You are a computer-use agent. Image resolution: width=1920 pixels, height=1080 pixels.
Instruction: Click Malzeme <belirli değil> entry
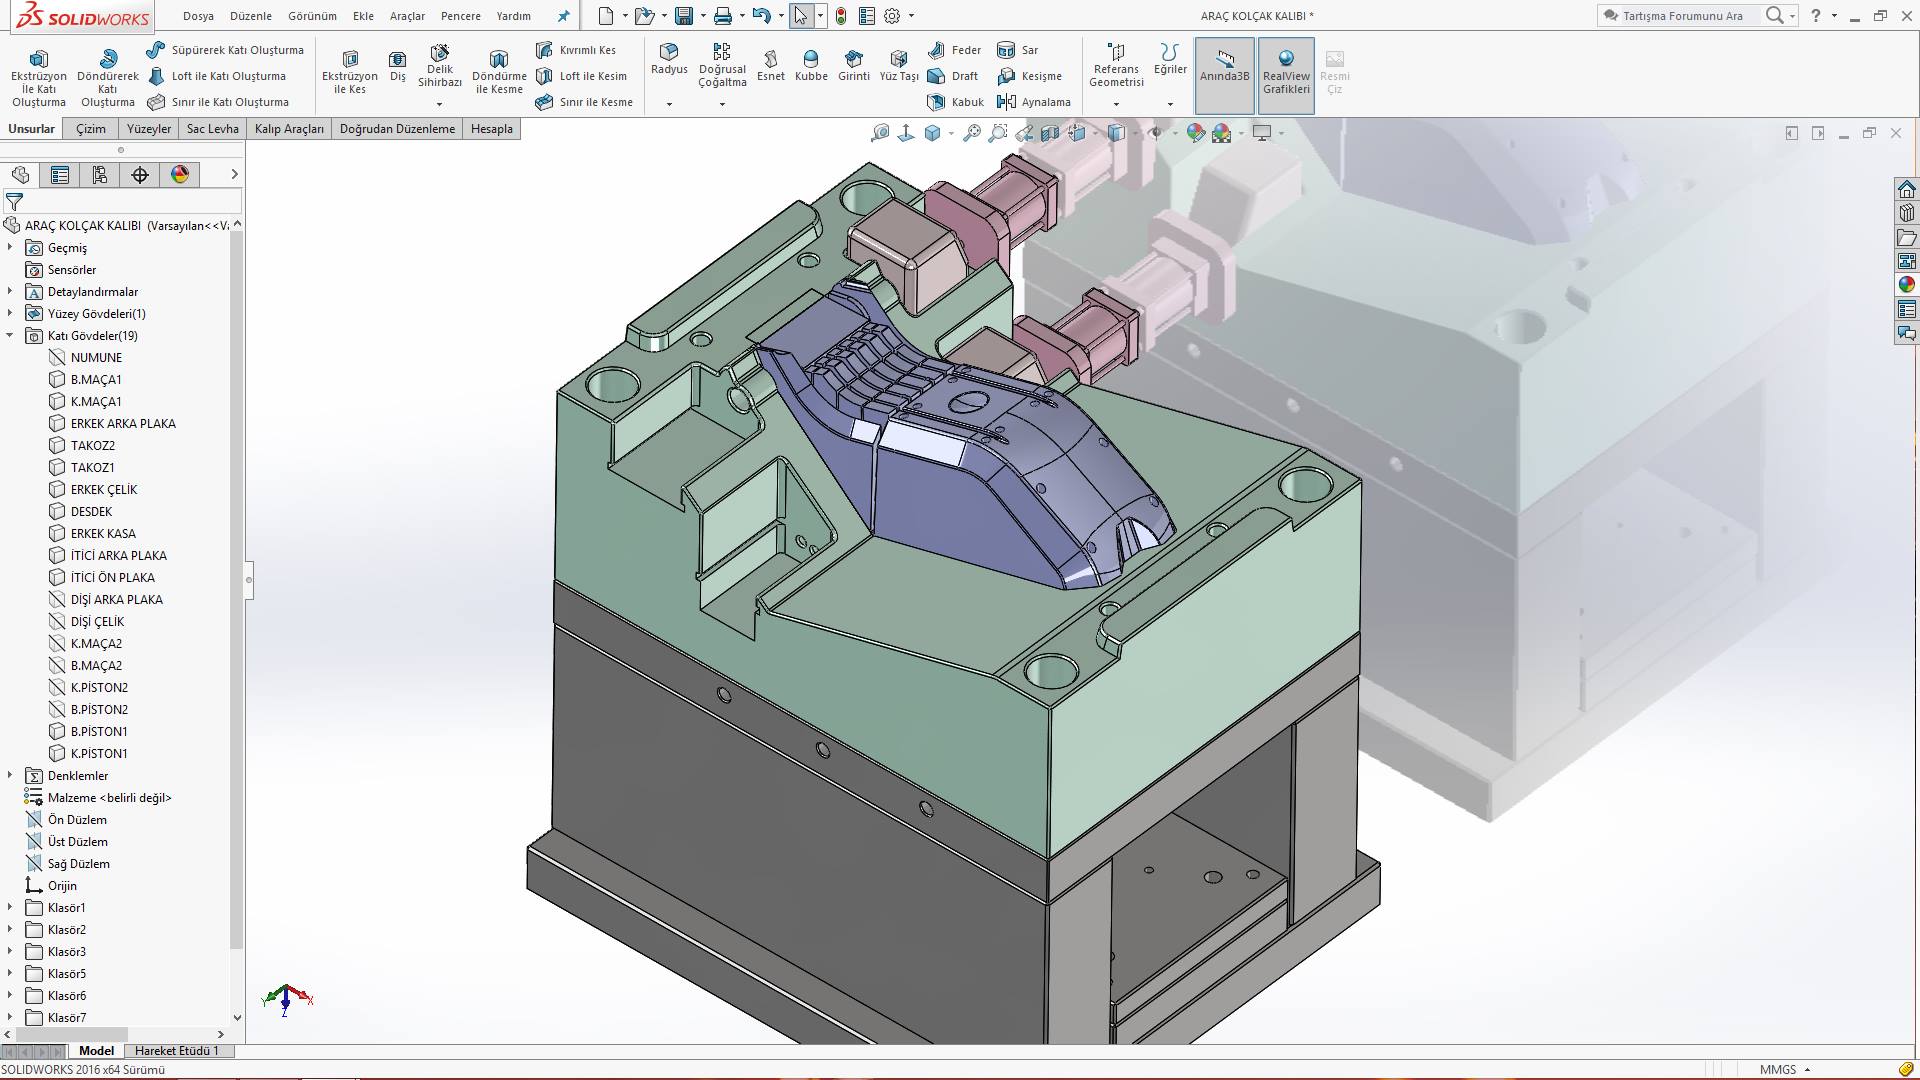[110, 797]
